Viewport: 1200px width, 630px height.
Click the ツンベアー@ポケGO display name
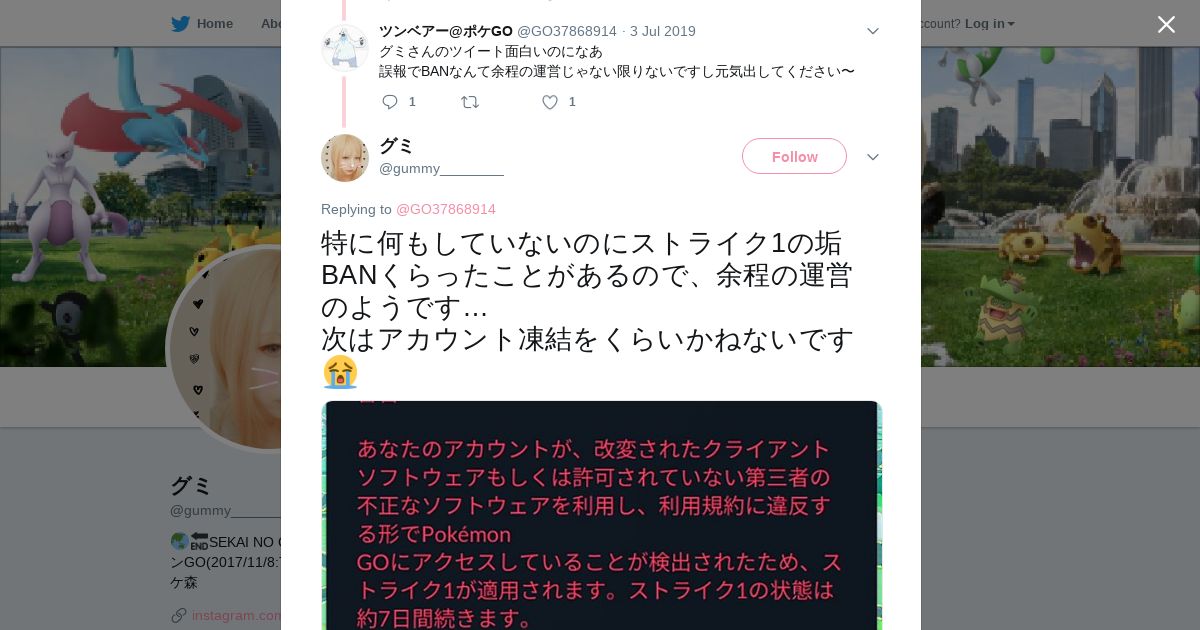coord(446,31)
